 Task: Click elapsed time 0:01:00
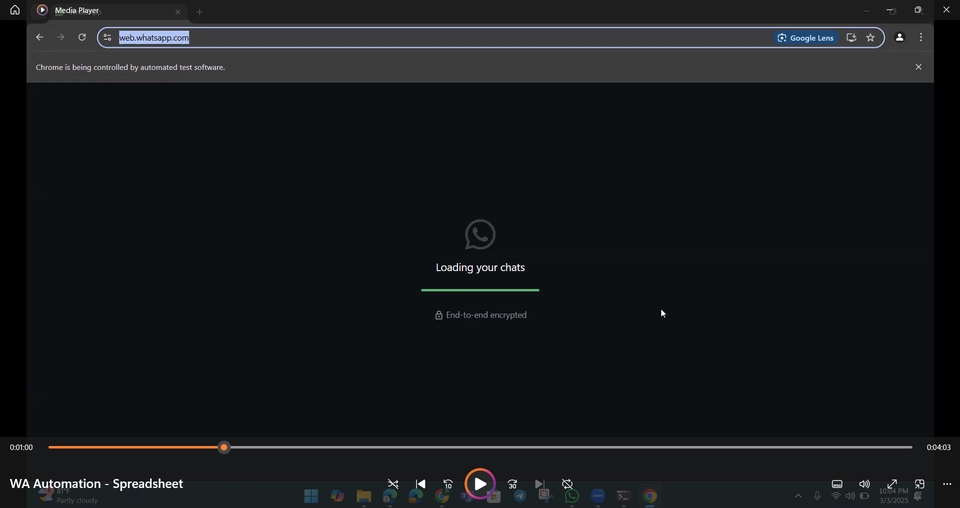point(21,447)
